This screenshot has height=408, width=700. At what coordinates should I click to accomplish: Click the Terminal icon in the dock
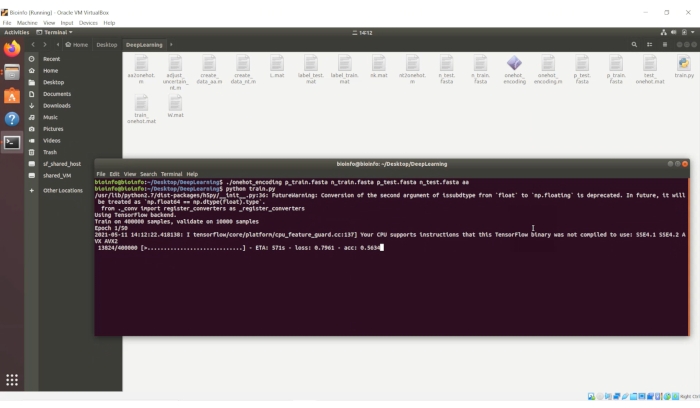(x=12, y=142)
